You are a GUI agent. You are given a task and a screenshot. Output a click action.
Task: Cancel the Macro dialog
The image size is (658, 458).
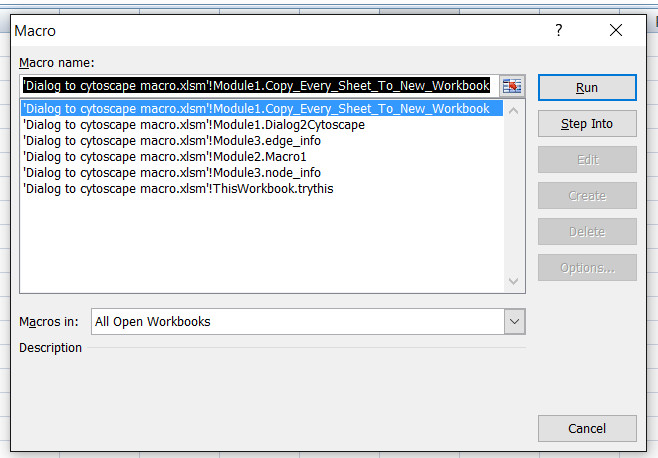click(x=587, y=429)
